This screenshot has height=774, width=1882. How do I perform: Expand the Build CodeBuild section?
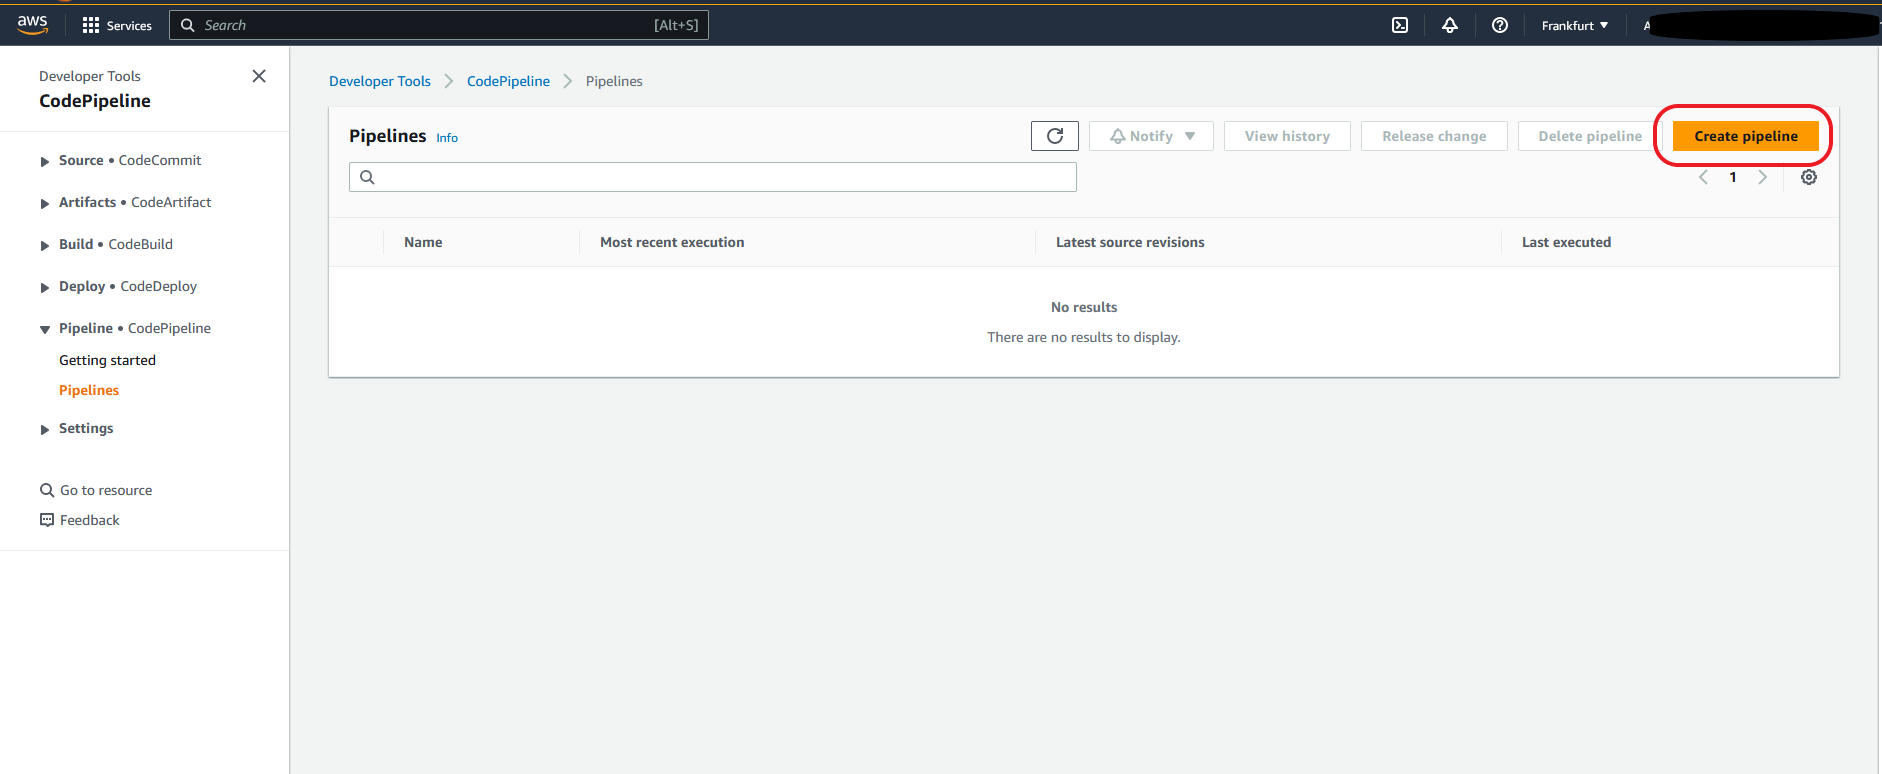(x=44, y=245)
